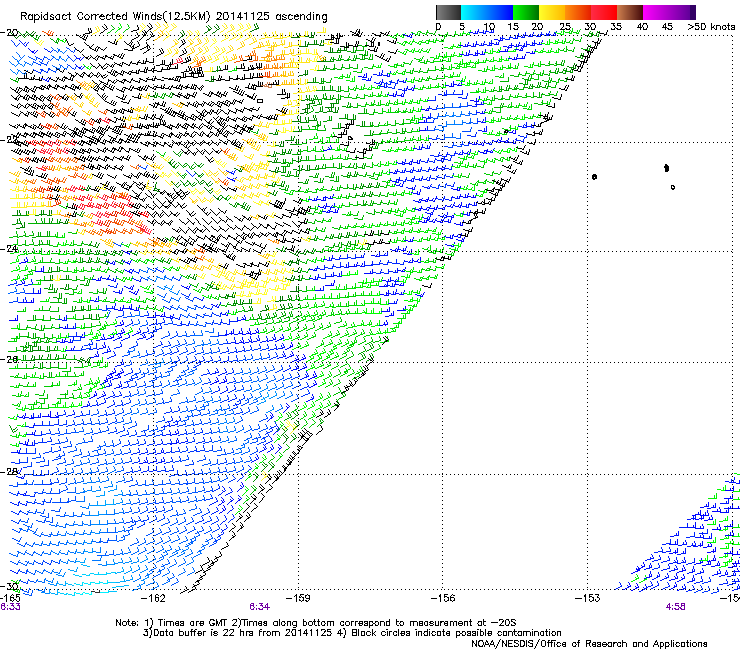Click the legend label '25'
740x650 pixels.
point(565,26)
